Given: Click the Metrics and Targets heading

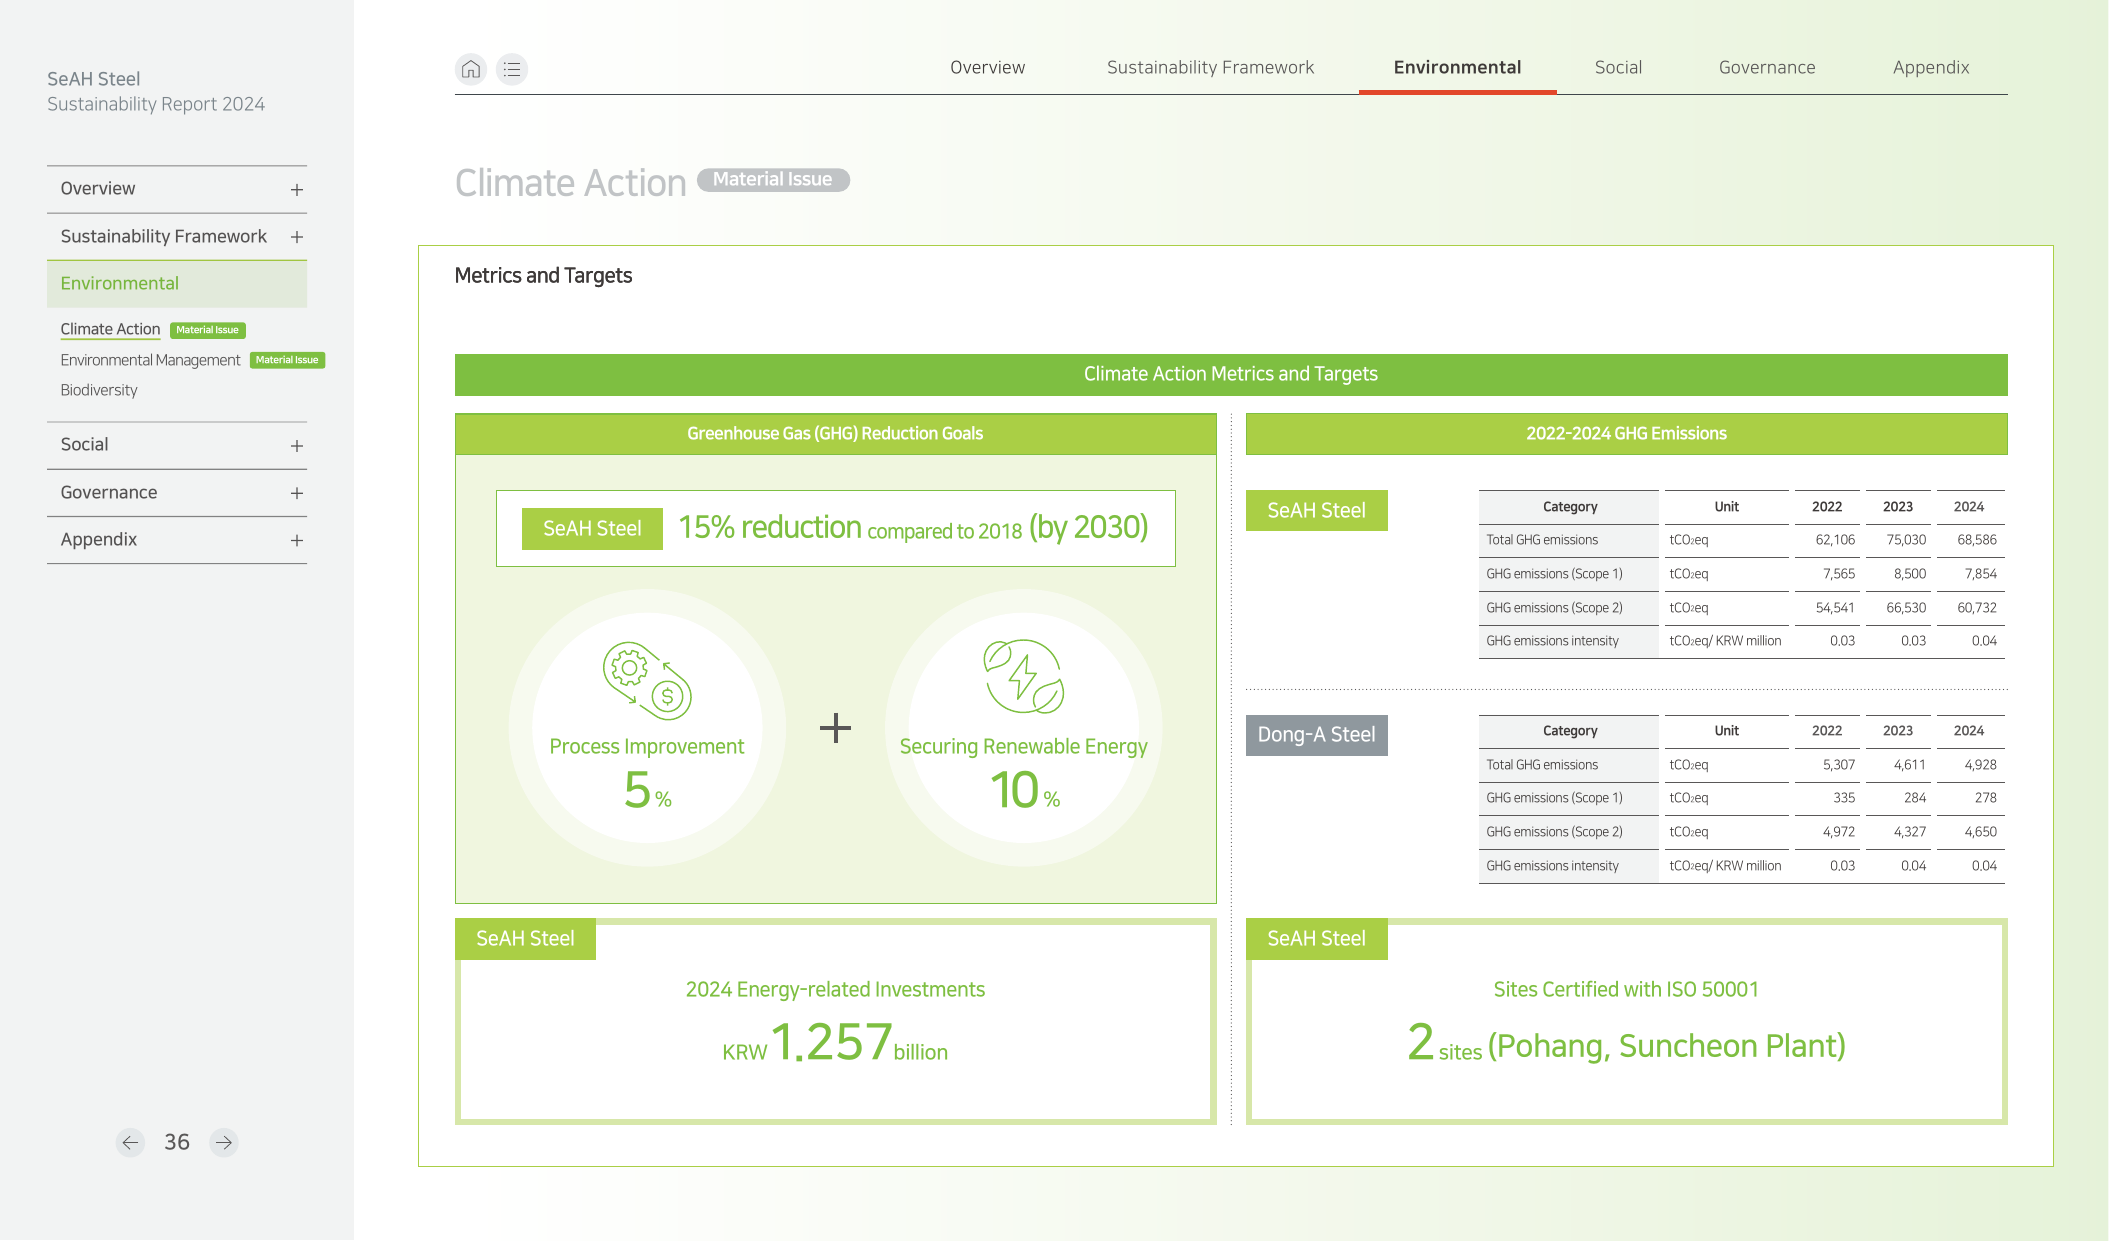Looking at the screenshot, I should [543, 275].
